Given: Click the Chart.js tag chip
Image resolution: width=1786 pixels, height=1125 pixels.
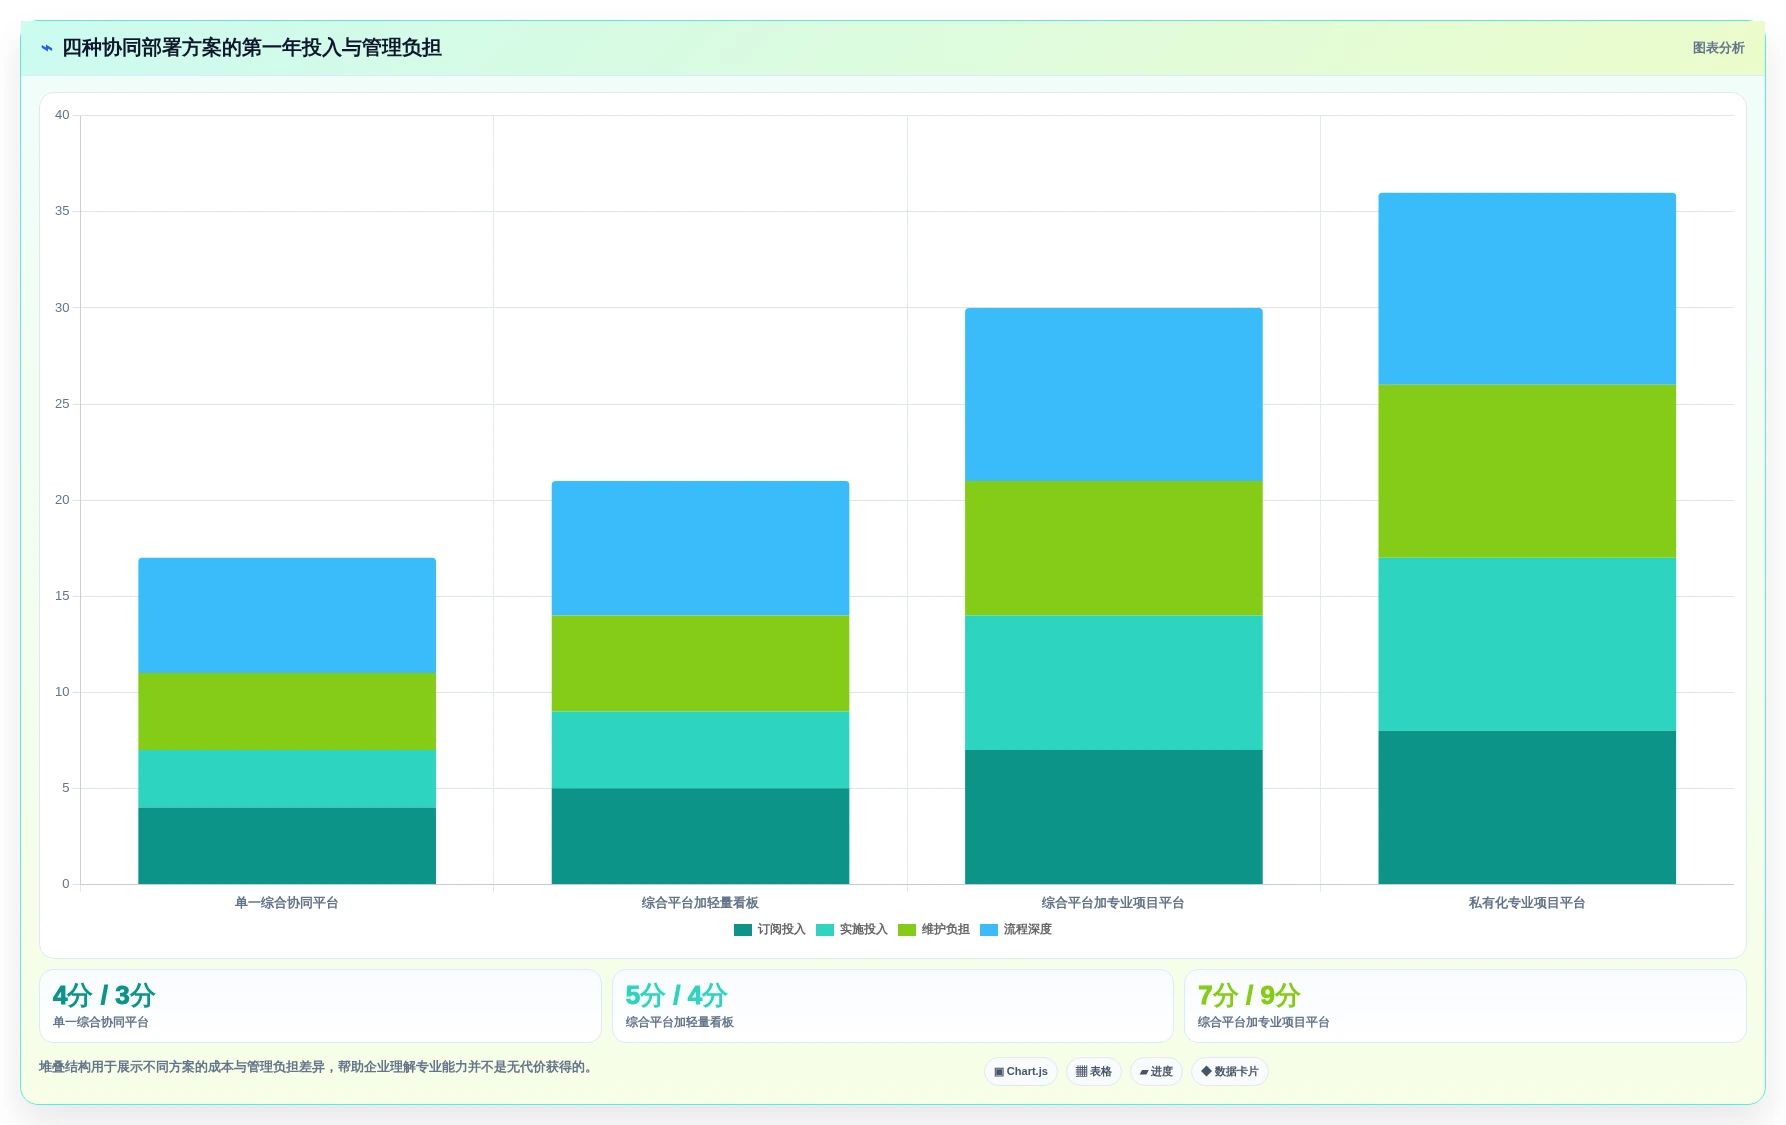Looking at the screenshot, I should tap(1021, 1071).
